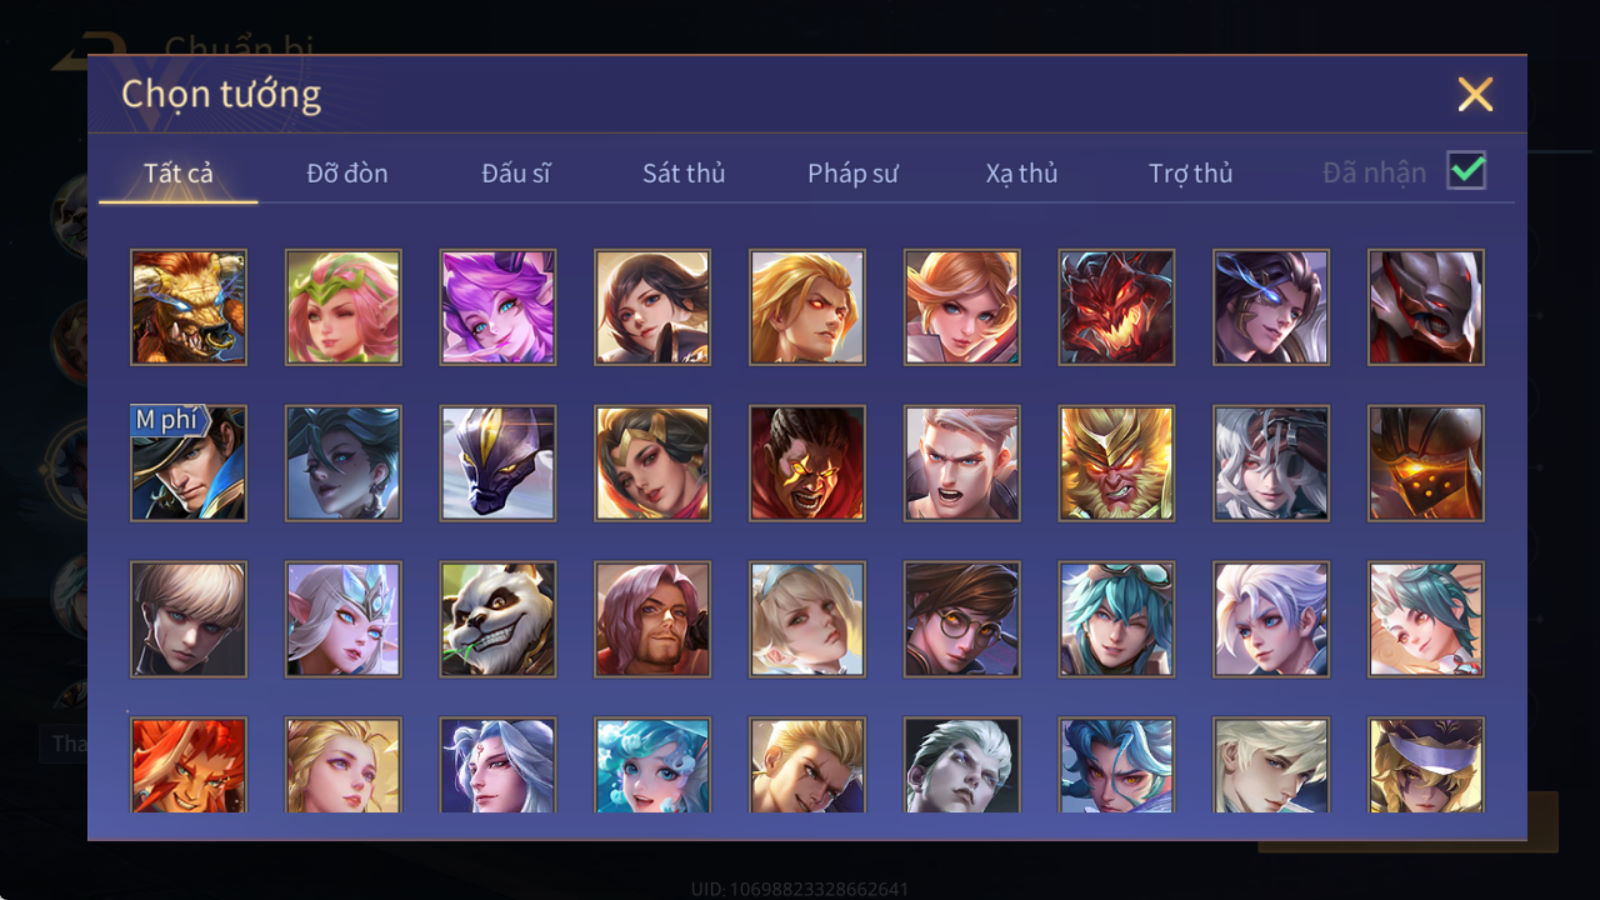Select the purple-haired cat-eared girl hero

pos(497,307)
